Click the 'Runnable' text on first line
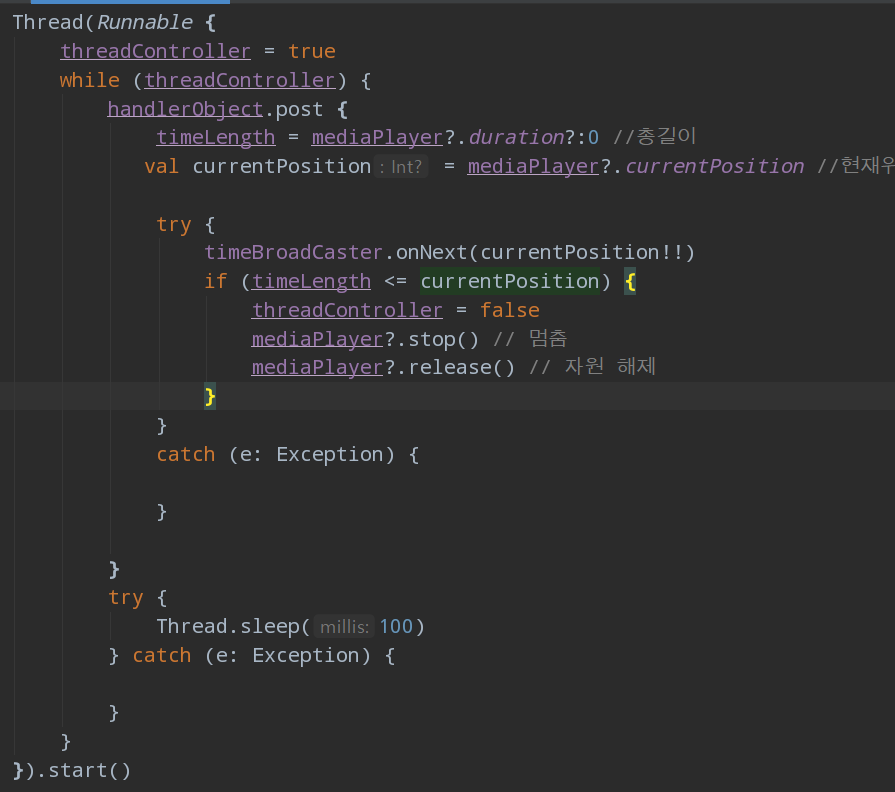 (145, 22)
